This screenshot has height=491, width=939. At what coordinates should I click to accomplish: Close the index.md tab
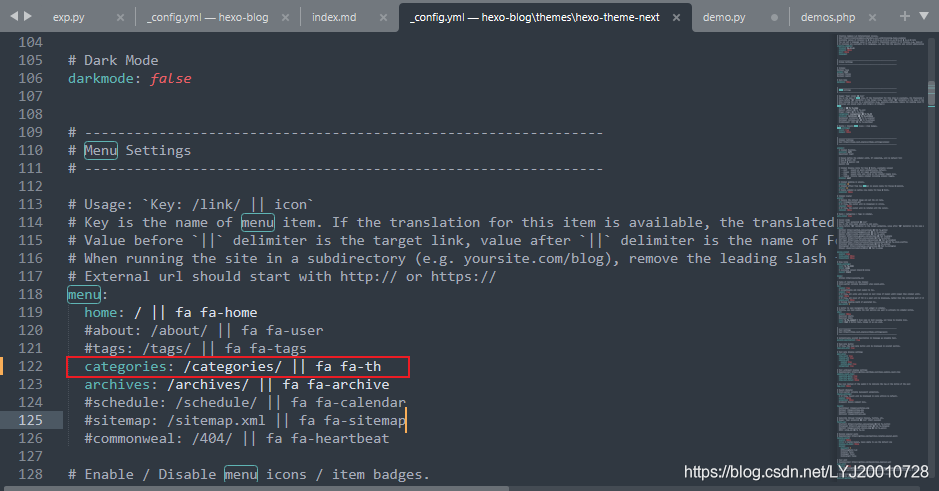(384, 17)
